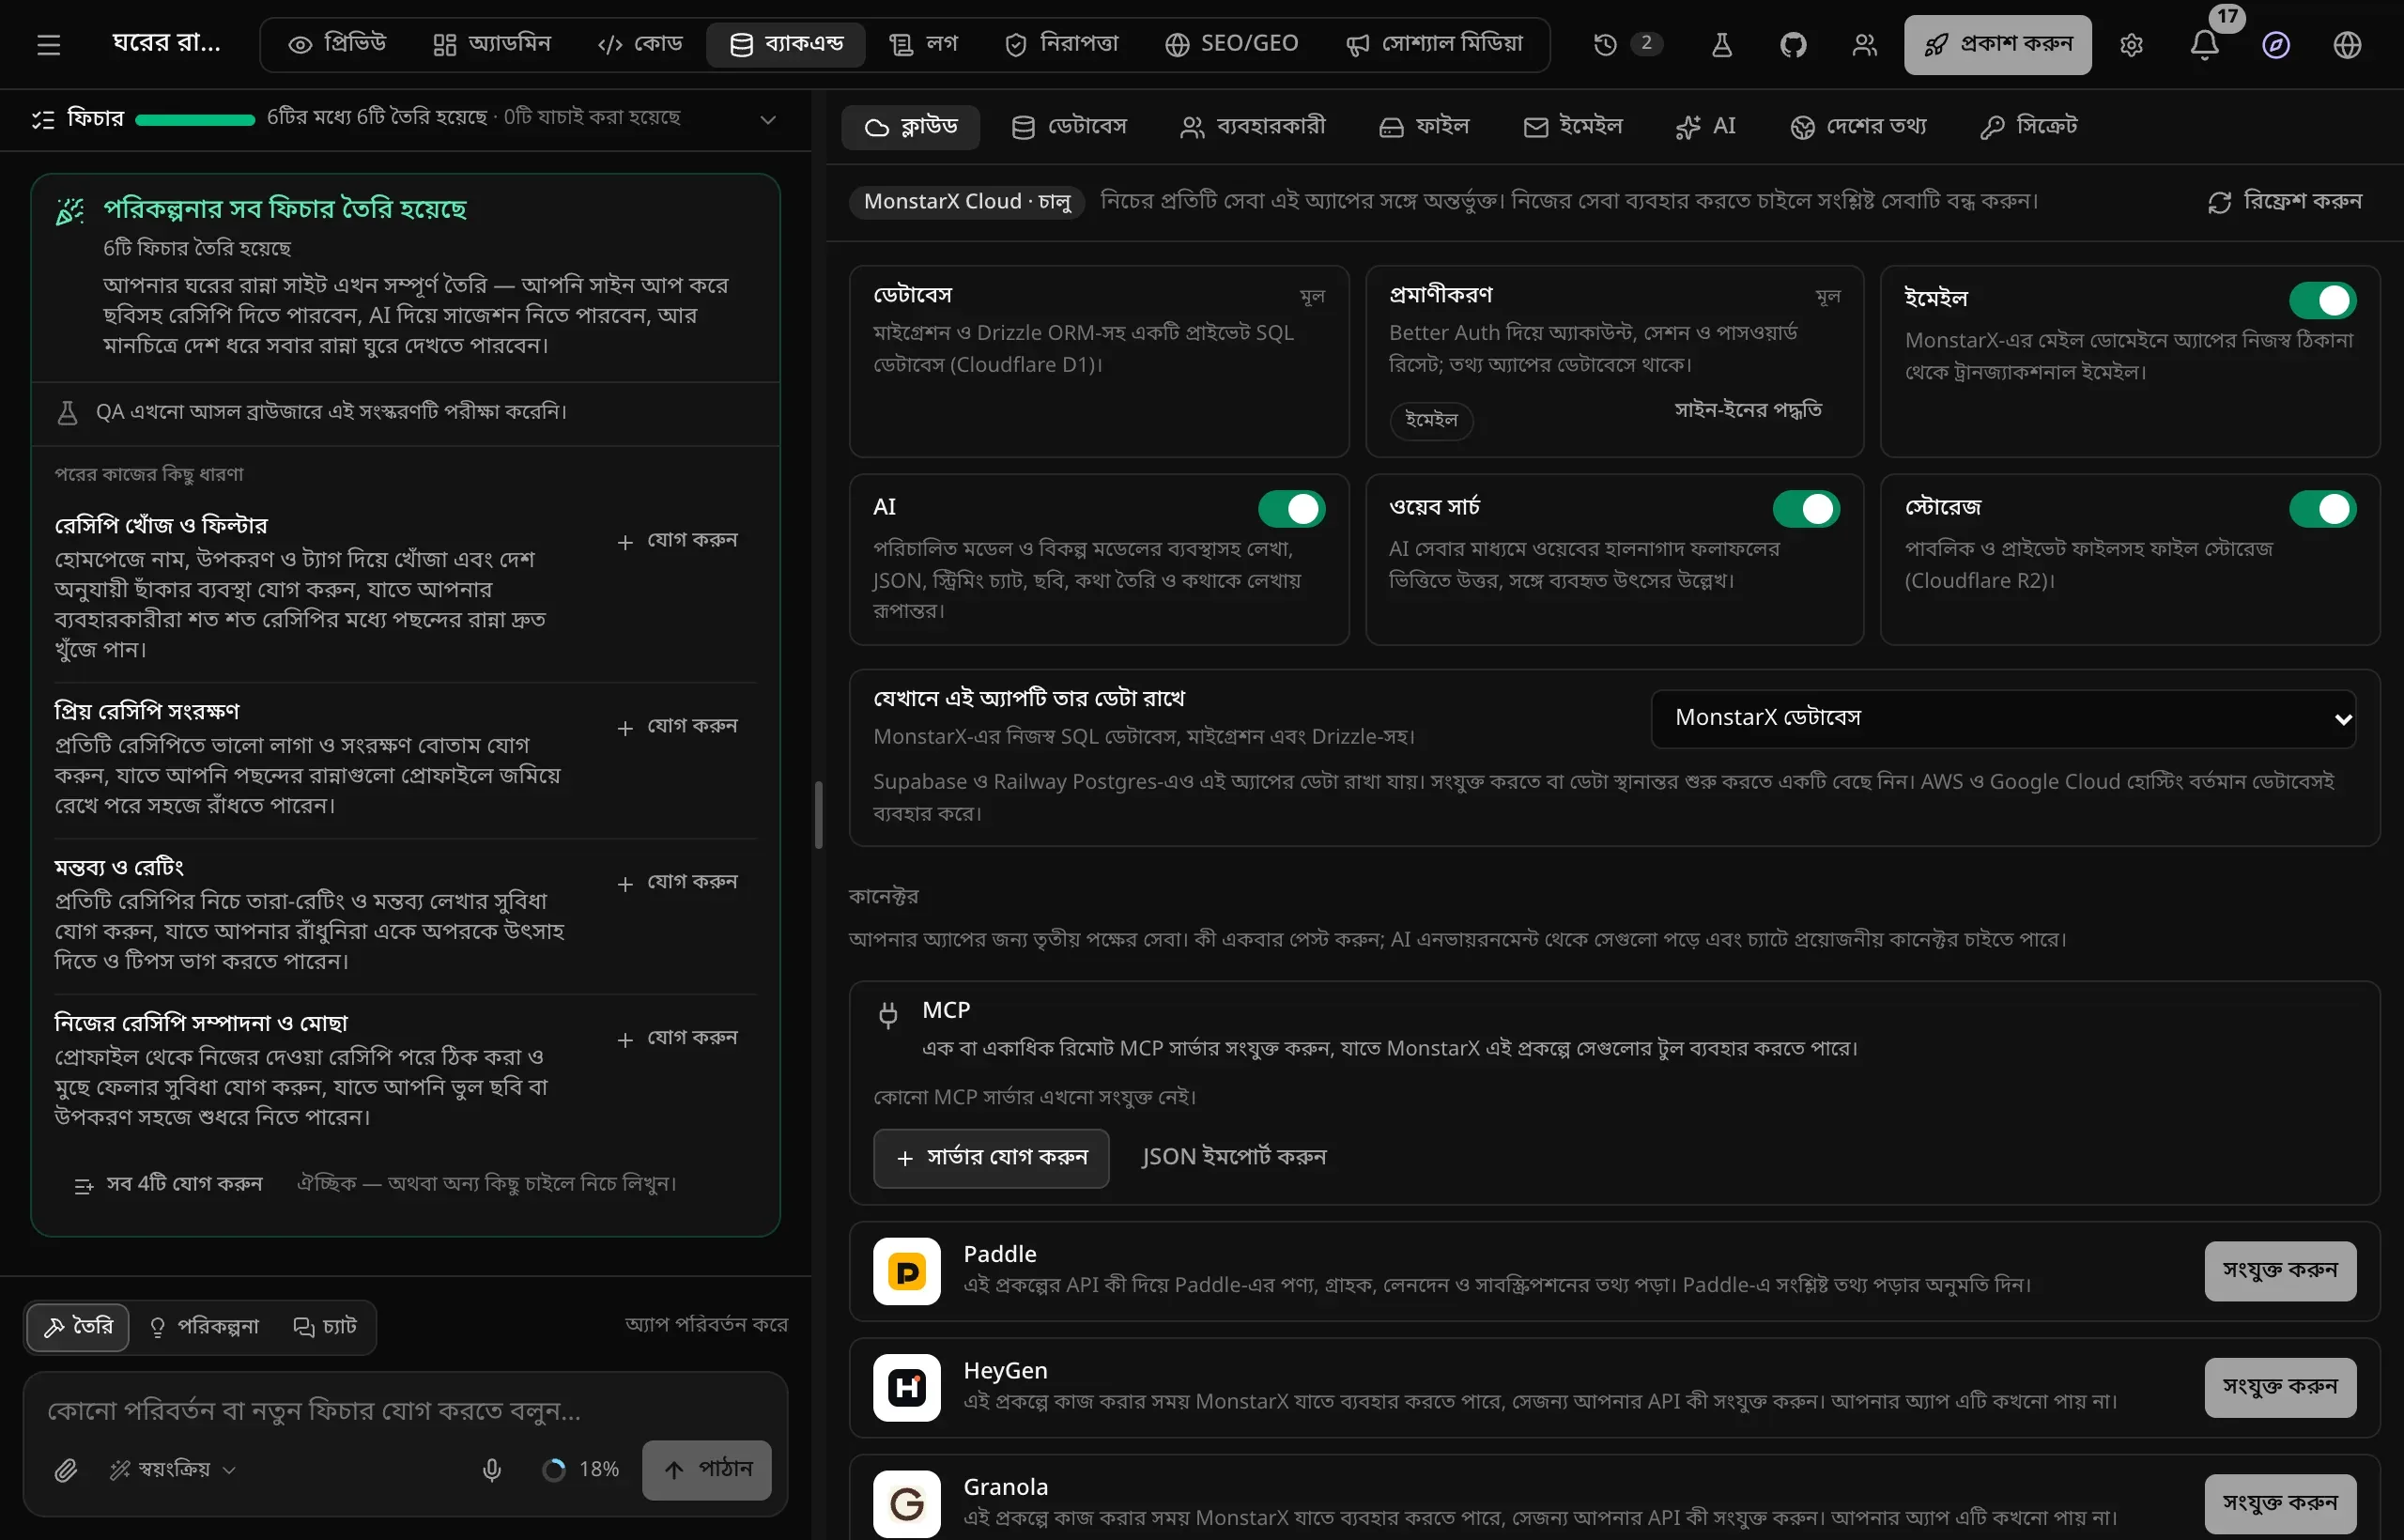Switch to the কোড tab

[x=640, y=44]
